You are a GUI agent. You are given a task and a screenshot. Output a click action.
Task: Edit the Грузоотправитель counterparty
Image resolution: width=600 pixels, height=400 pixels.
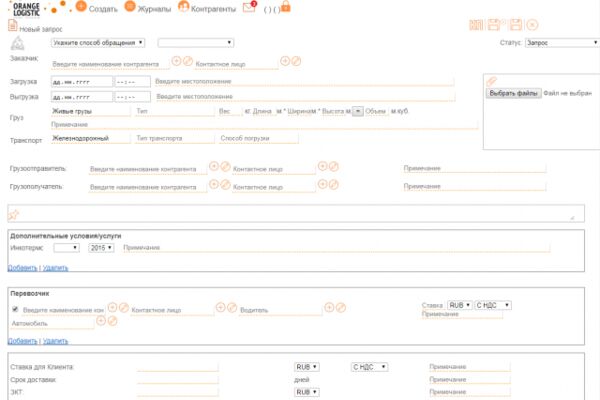[x=225, y=166]
